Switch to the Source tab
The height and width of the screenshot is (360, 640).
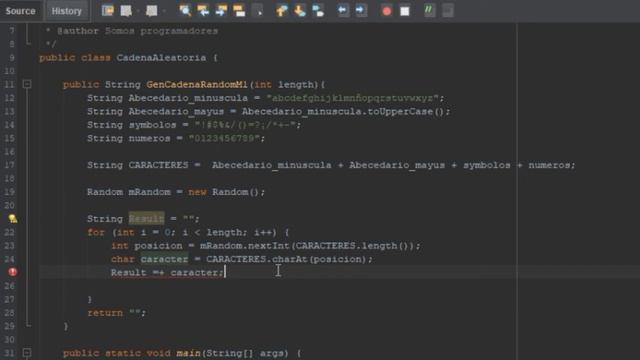(20, 11)
